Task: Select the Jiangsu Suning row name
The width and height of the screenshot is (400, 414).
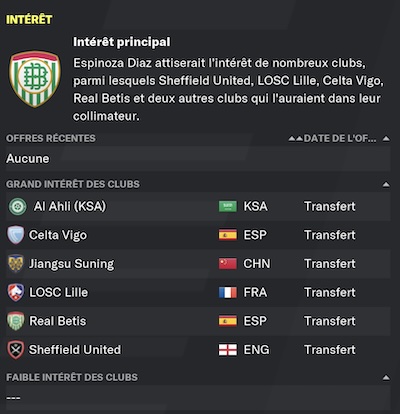Action: [72, 264]
